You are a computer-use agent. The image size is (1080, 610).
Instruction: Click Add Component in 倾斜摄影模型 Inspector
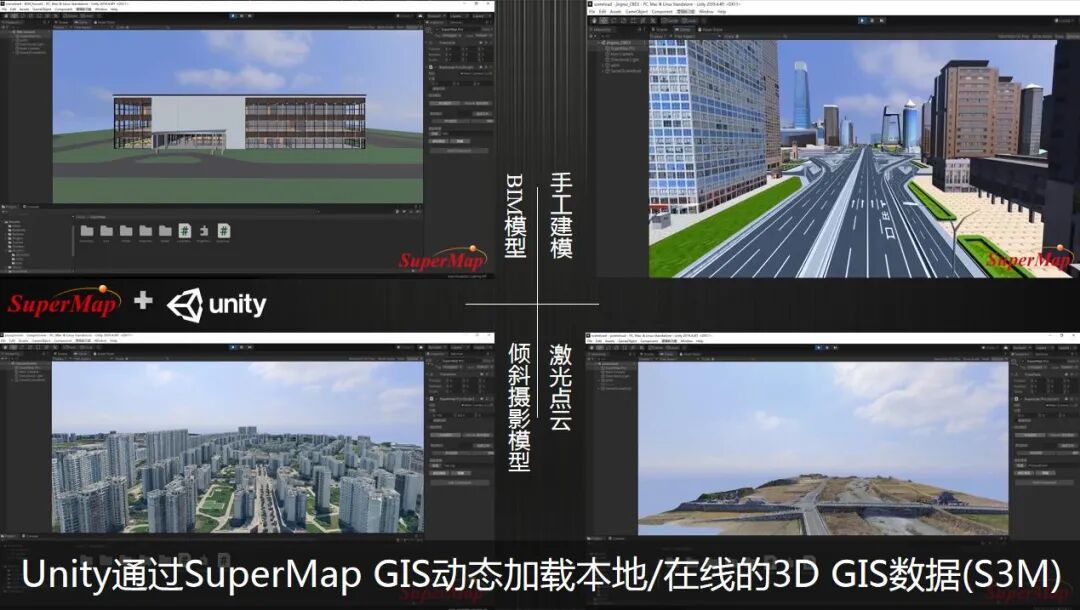(459, 483)
